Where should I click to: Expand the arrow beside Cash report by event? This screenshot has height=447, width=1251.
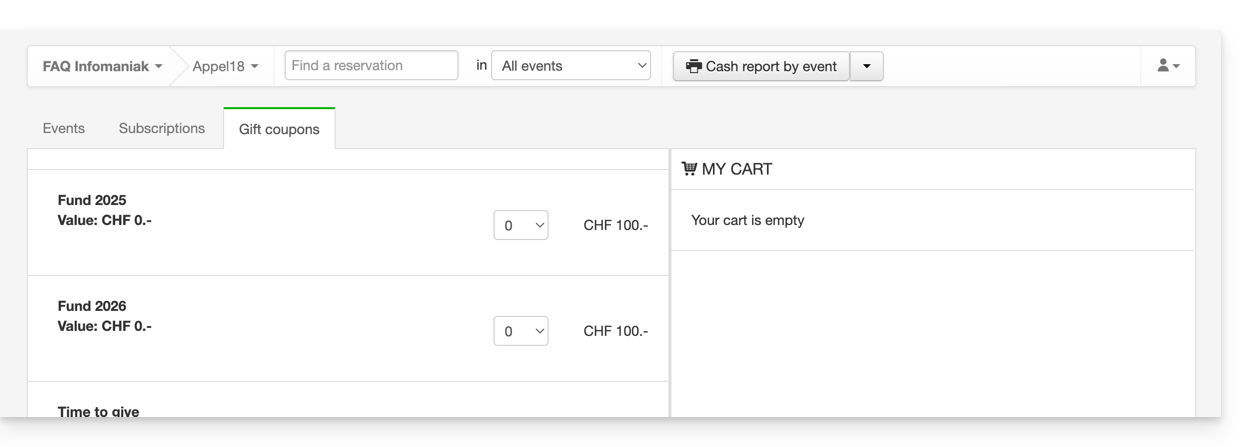(866, 66)
